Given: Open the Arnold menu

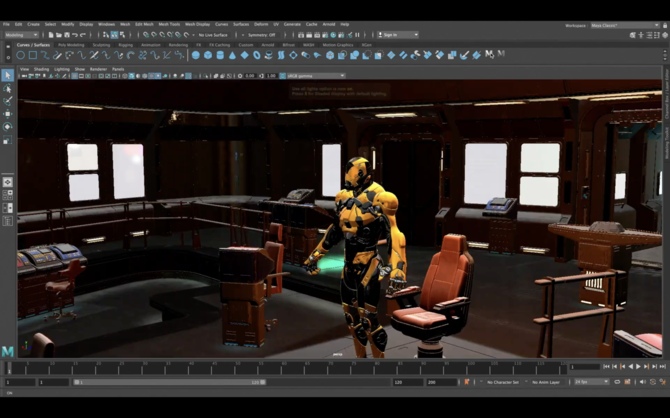Looking at the screenshot, I should pyautogui.click(x=329, y=24).
